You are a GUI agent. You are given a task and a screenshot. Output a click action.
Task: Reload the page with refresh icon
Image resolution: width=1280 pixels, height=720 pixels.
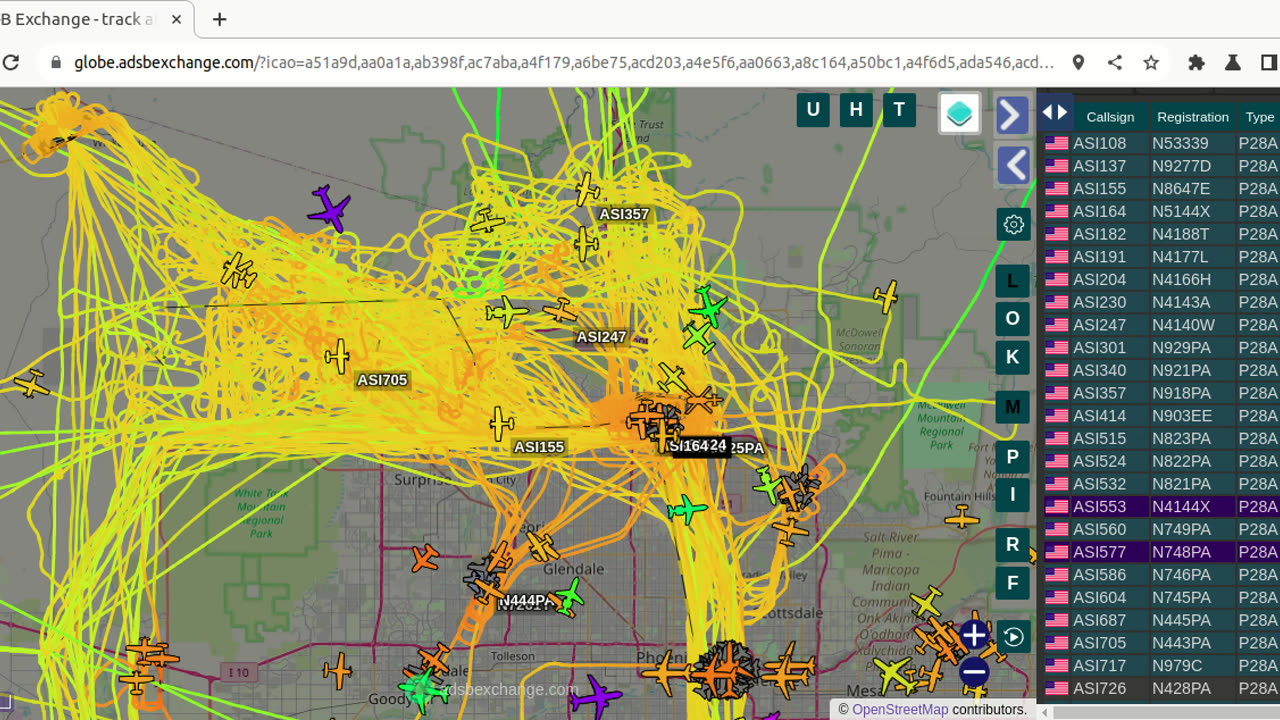(x=11, y=62)
